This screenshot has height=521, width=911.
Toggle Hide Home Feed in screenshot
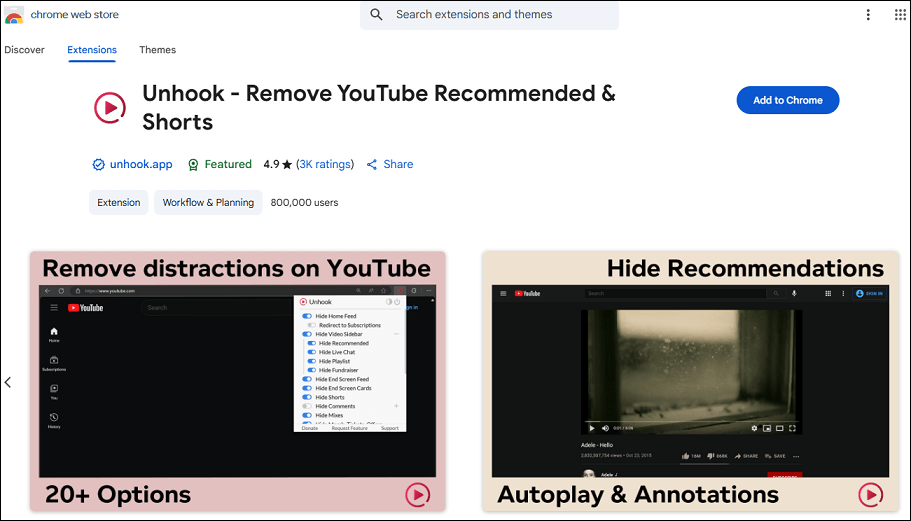307,316
